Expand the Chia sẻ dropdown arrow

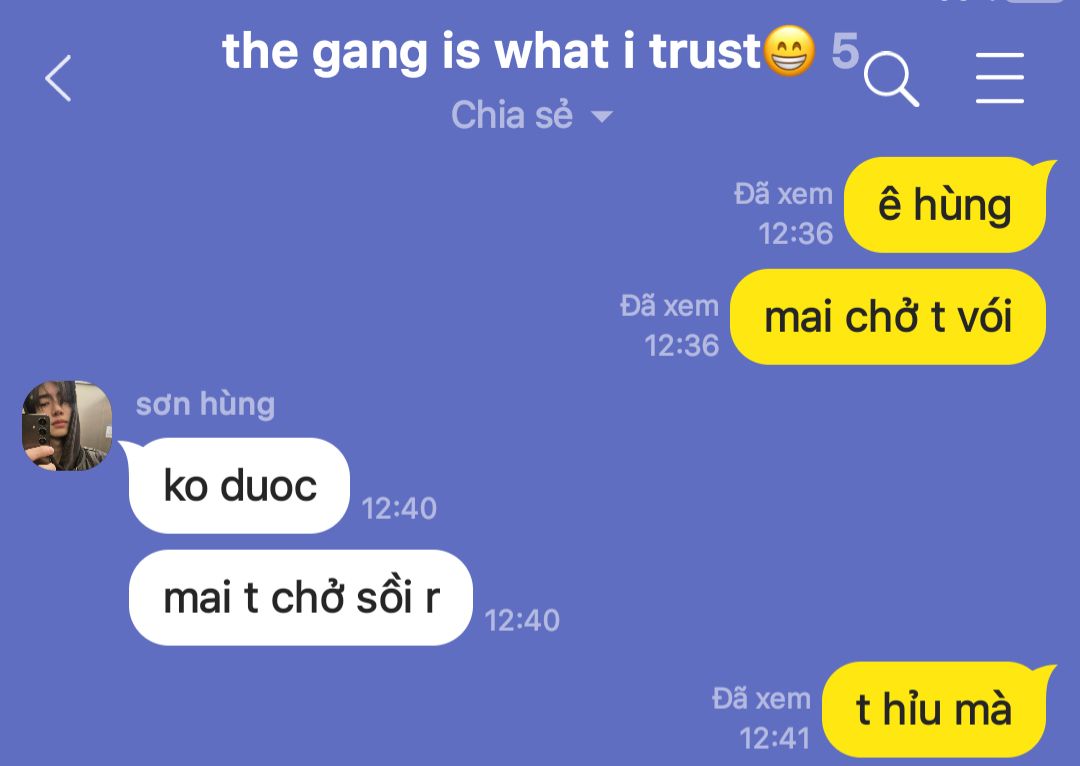pyautogui.click(x=602, y=116)
